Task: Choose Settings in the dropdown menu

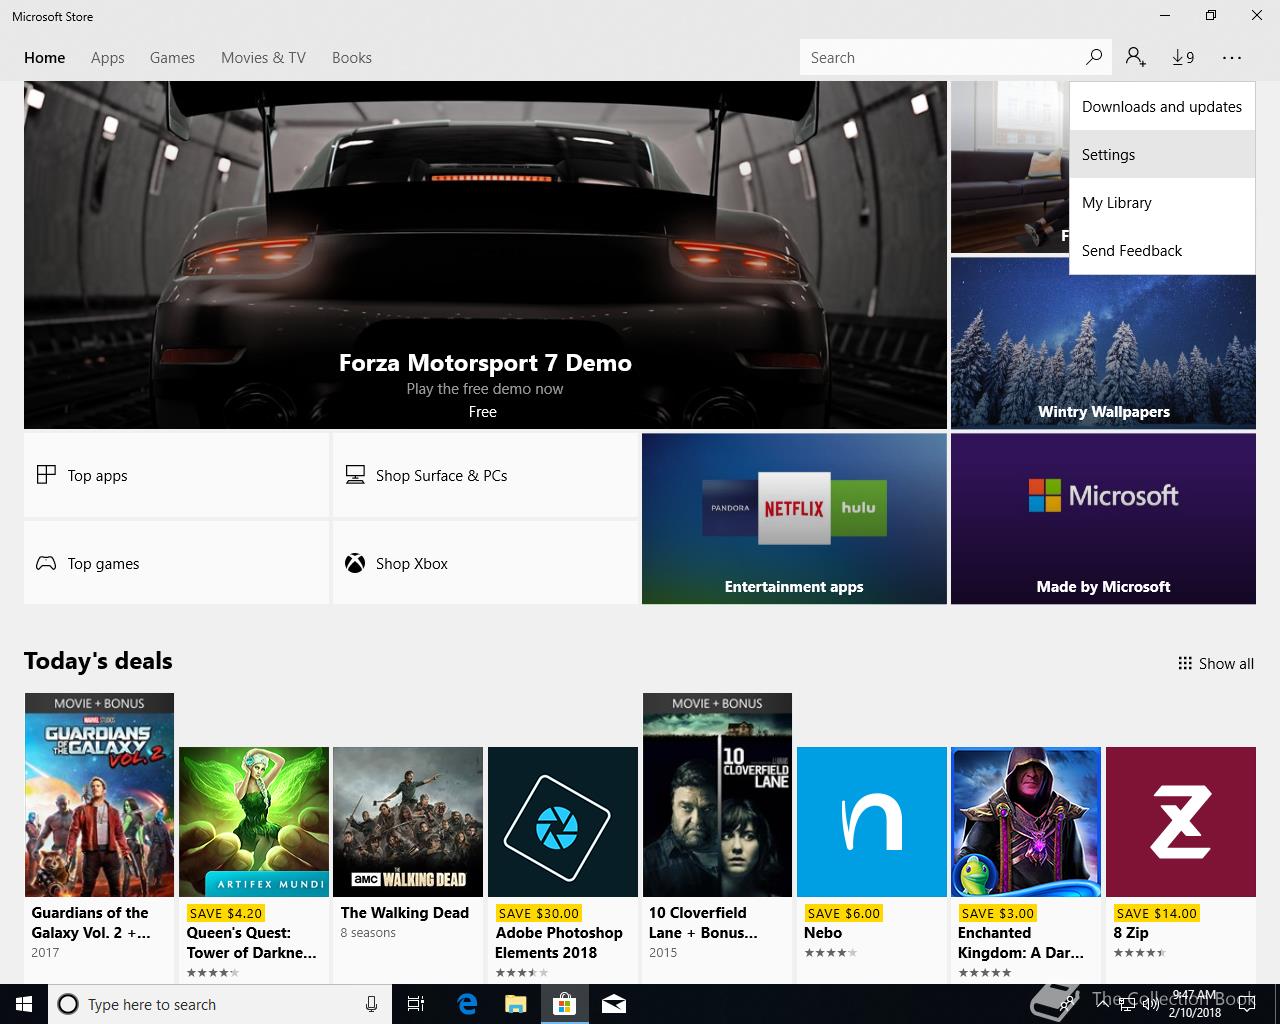Action: 1162,154
